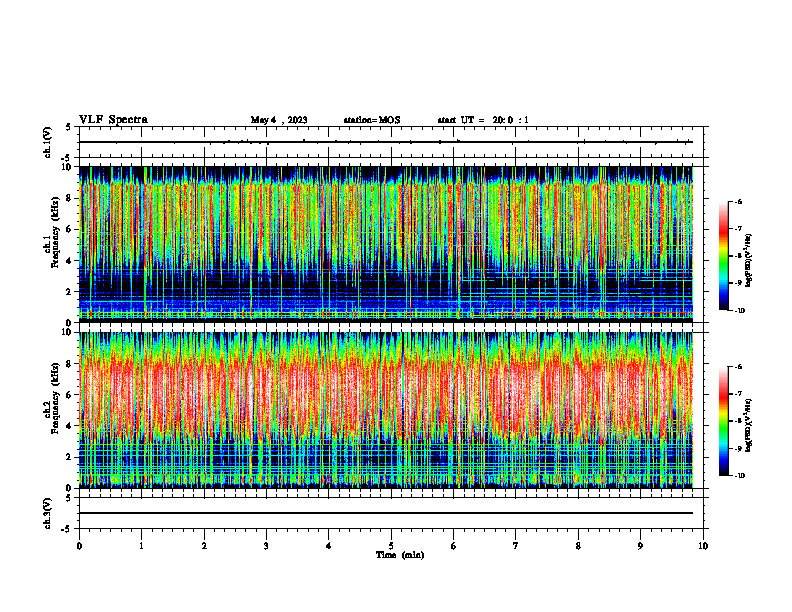Click the ch.1 voltage waveform trace
Image resolution: width=792 pixels, height=612 pixels.
(x=386, y=142)
